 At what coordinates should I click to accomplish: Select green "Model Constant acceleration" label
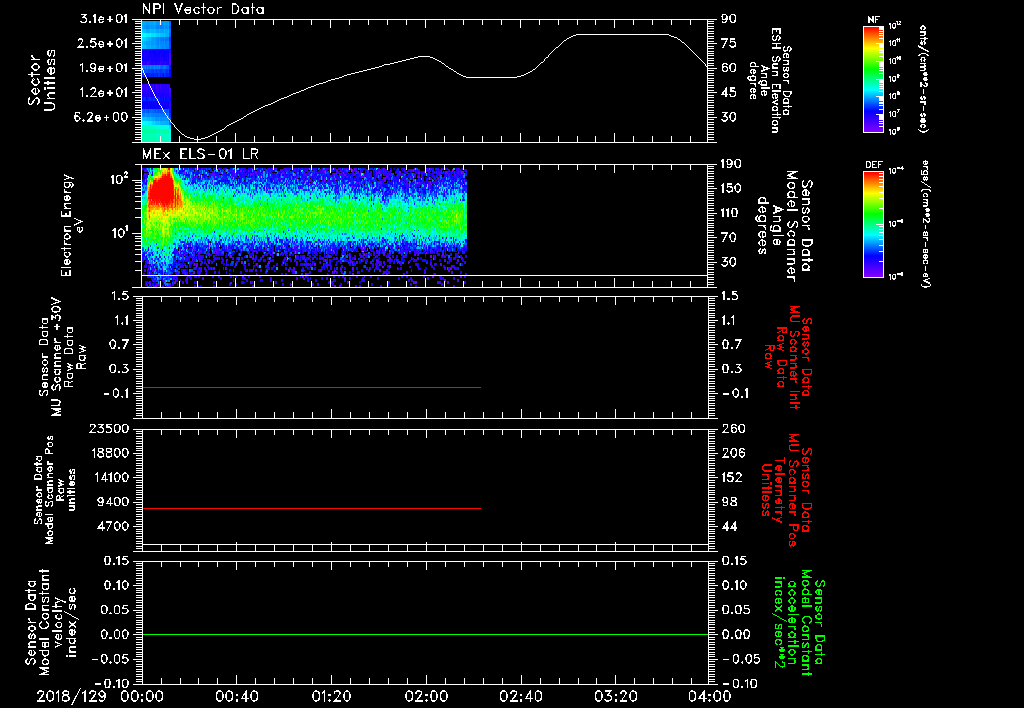(x=799, y=622)
